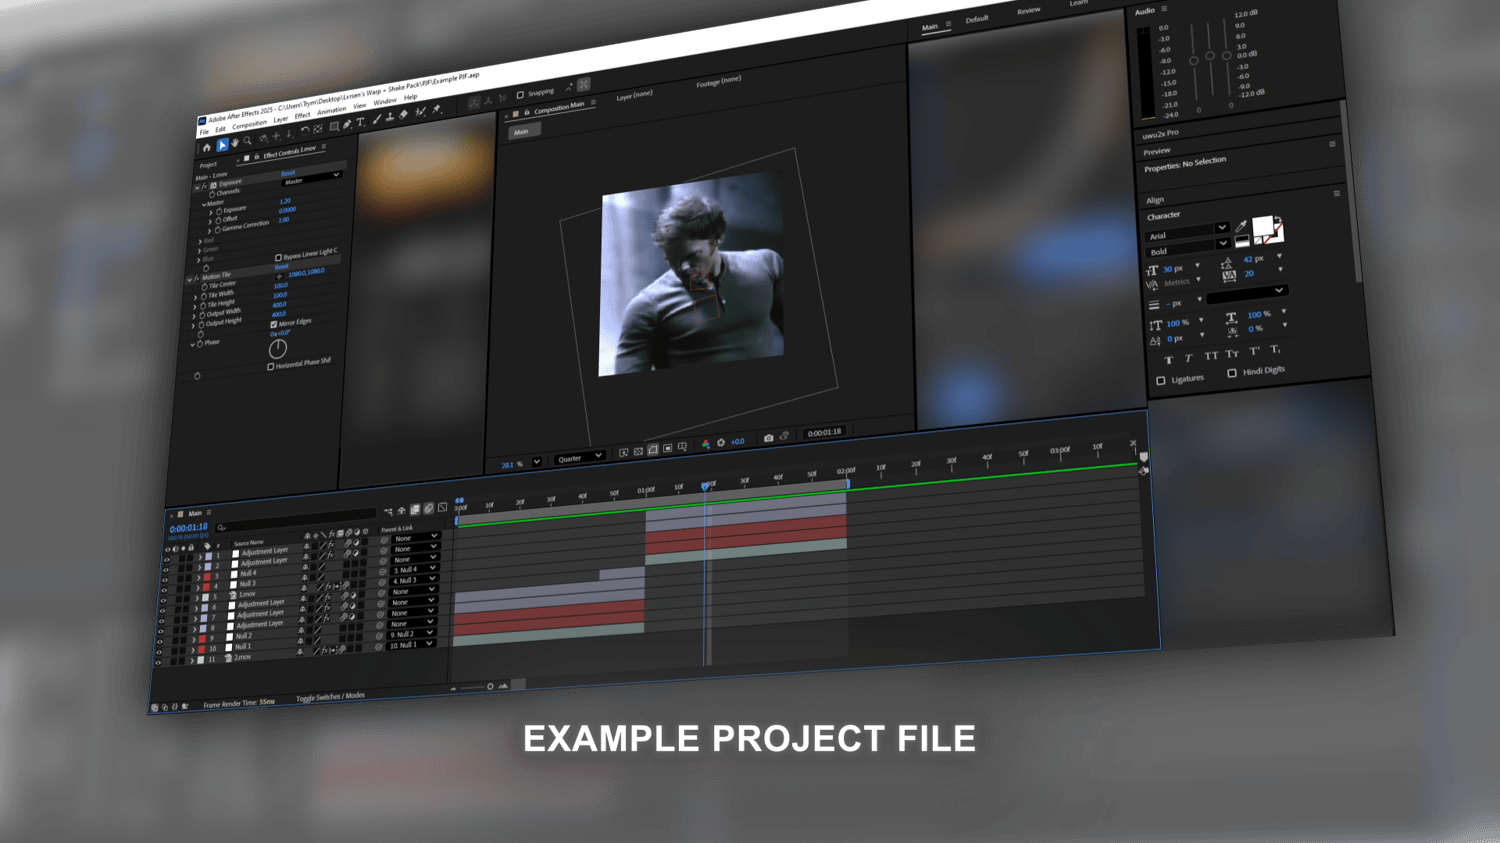This screenshot has height=843, width=1500.
Task: Select the Pen tool
Action: (x=347, y=125)
